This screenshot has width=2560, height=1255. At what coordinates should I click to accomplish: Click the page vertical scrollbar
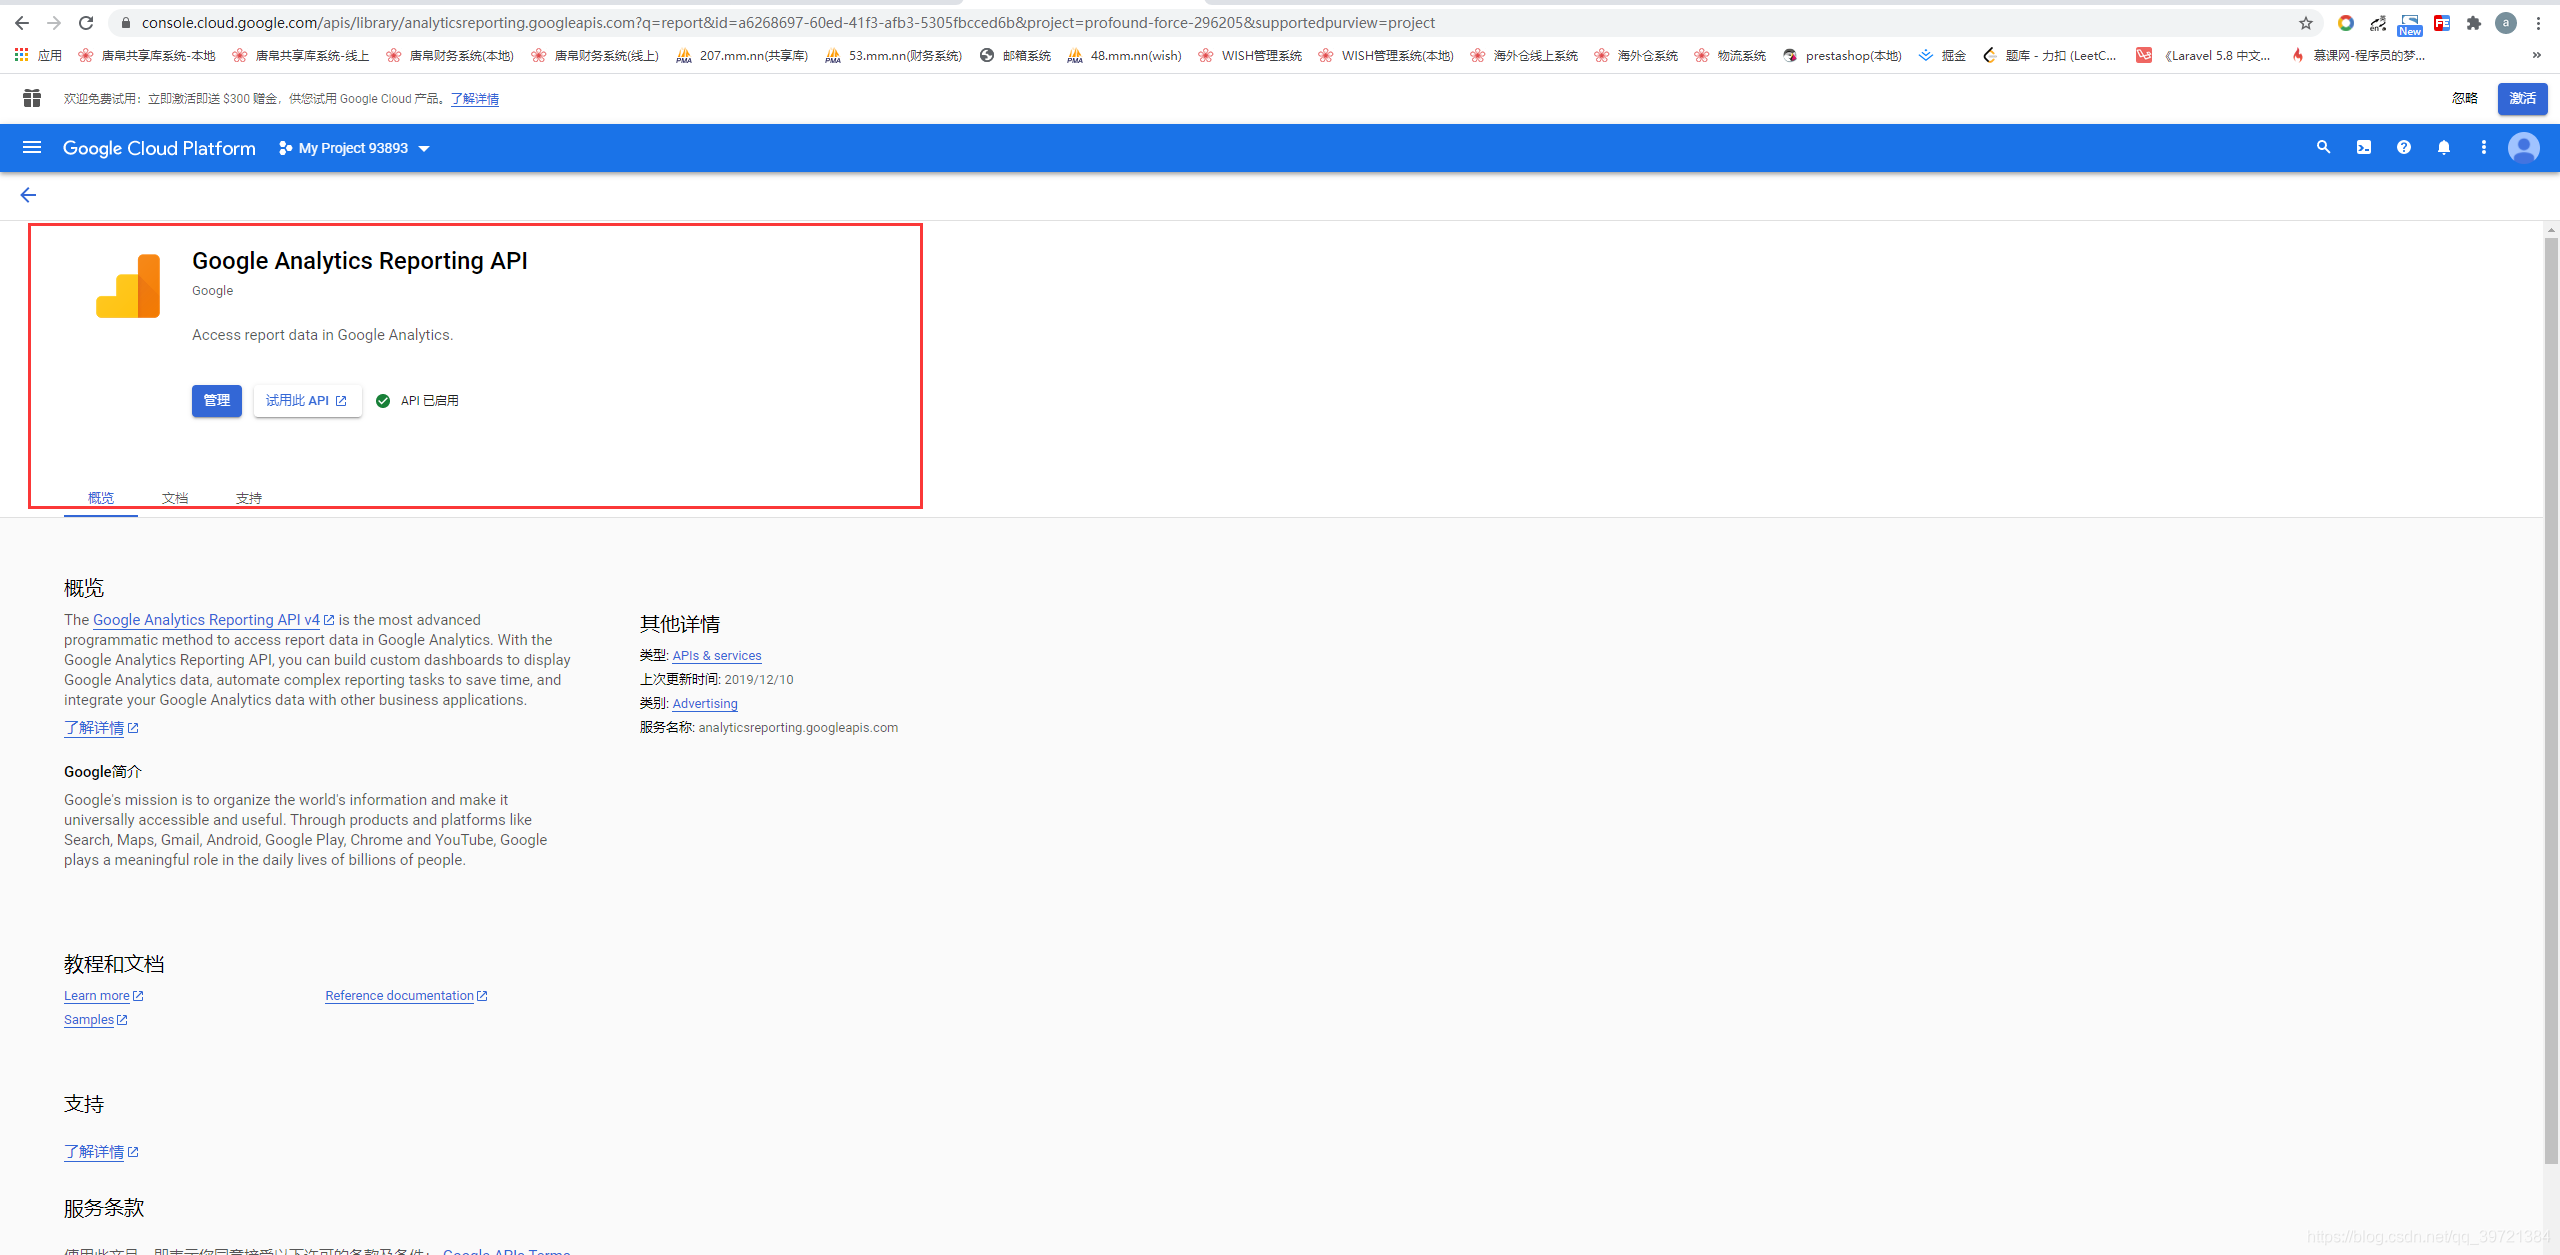(x=2550, y=700)
